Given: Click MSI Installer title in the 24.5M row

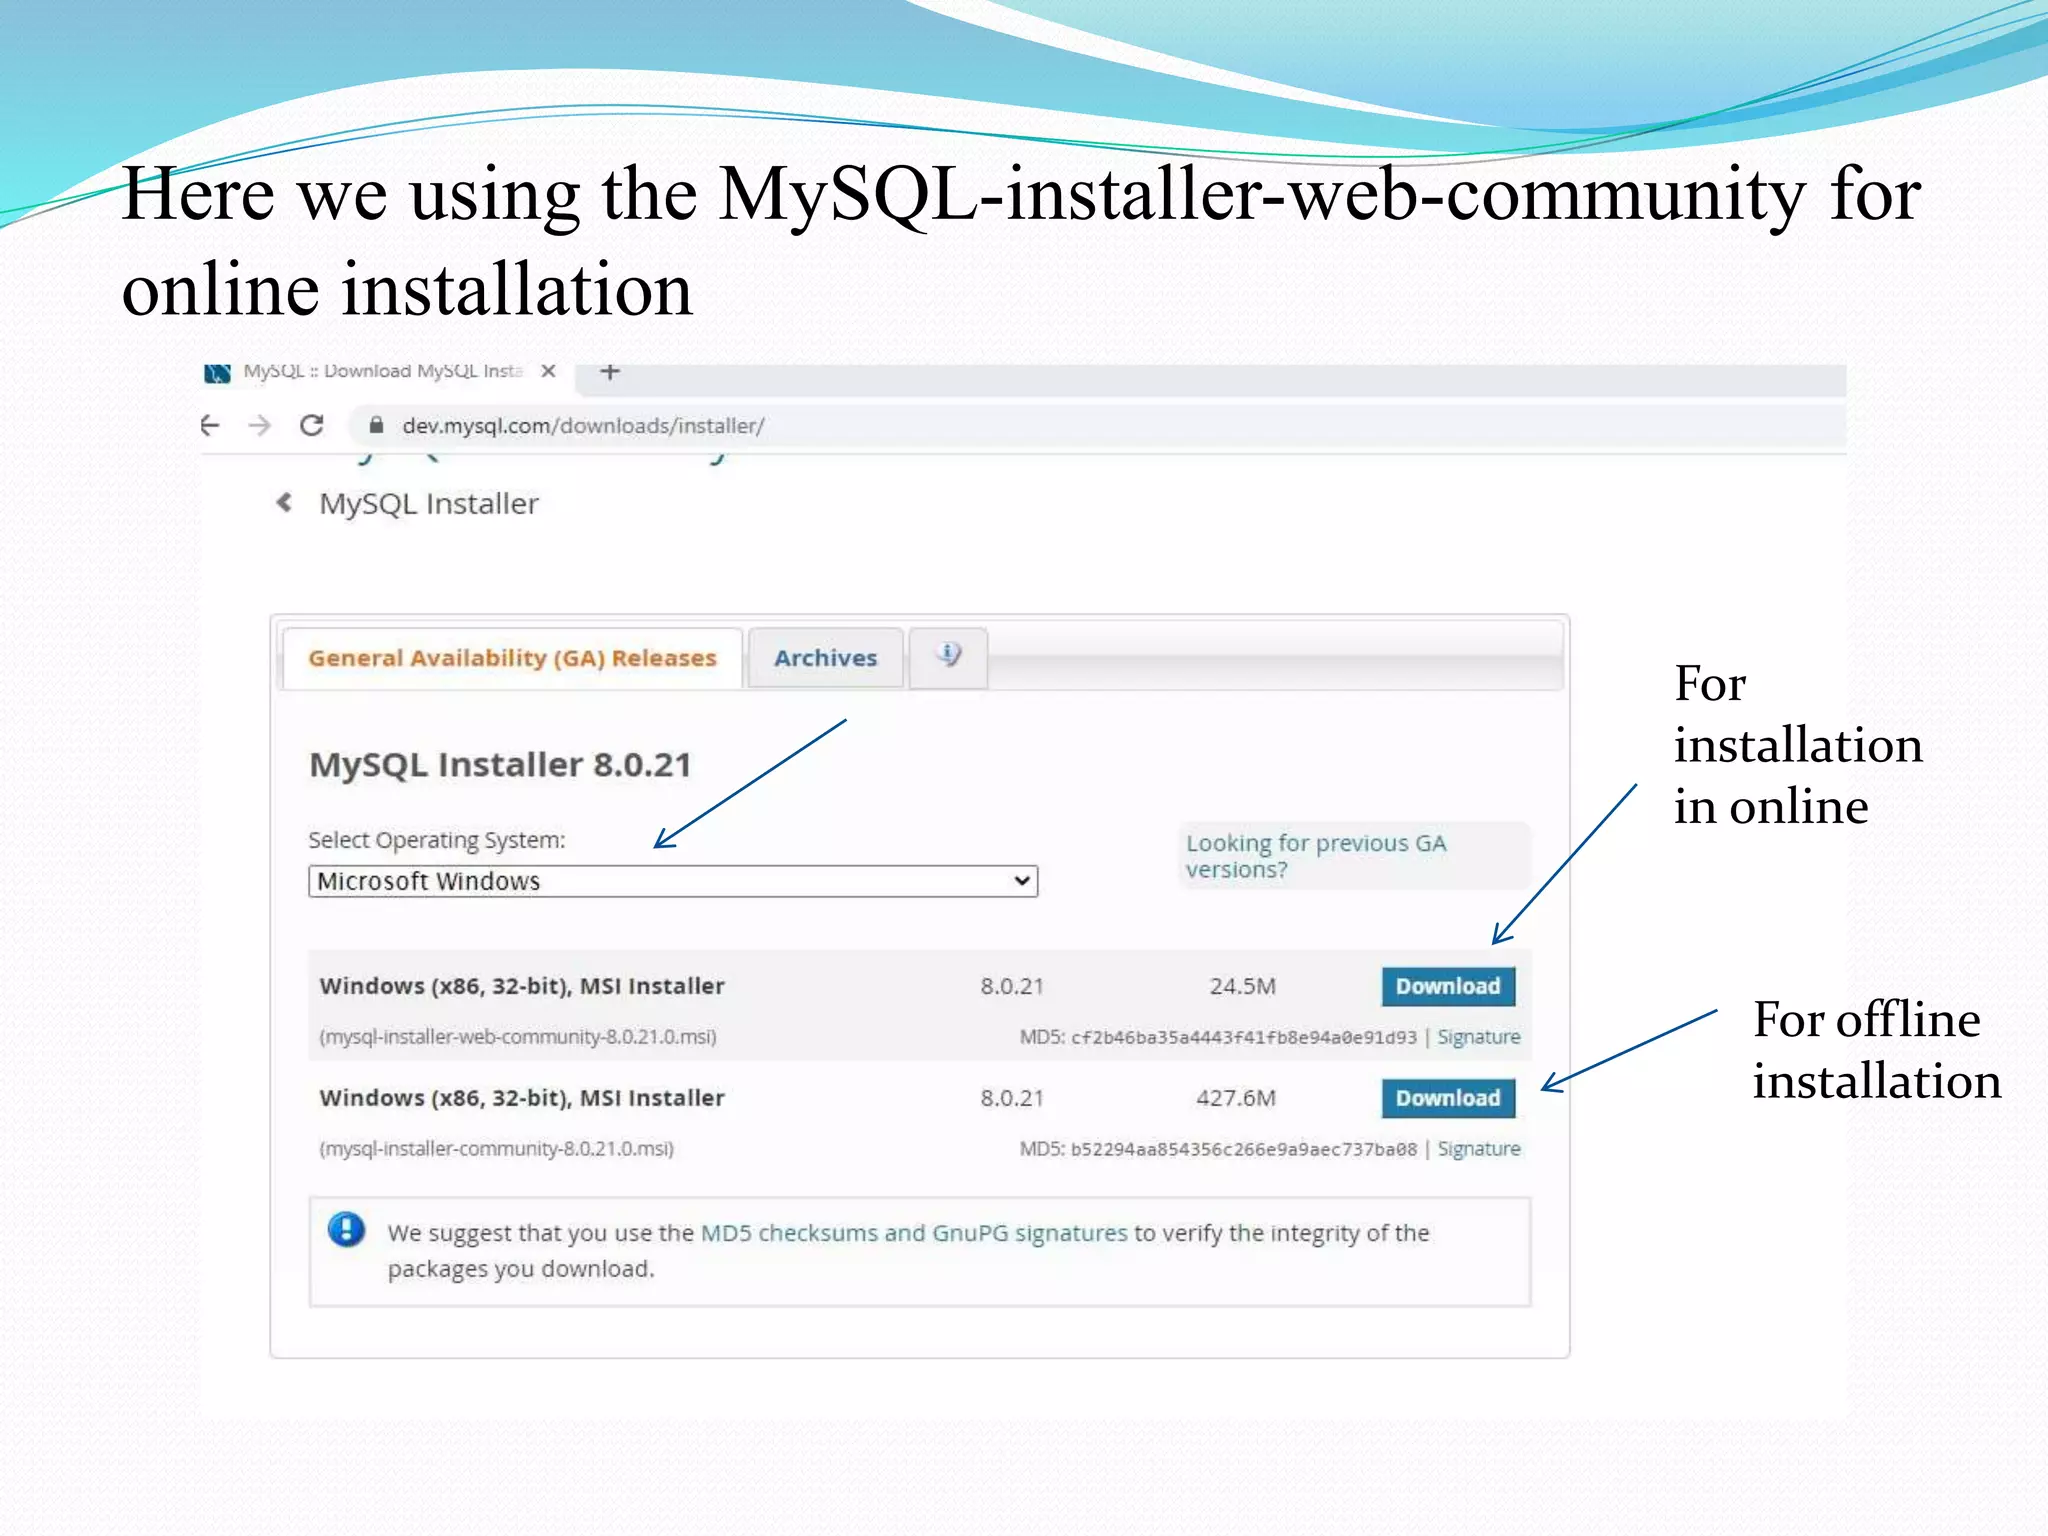Looking at the screenshot, I should 522,986.
